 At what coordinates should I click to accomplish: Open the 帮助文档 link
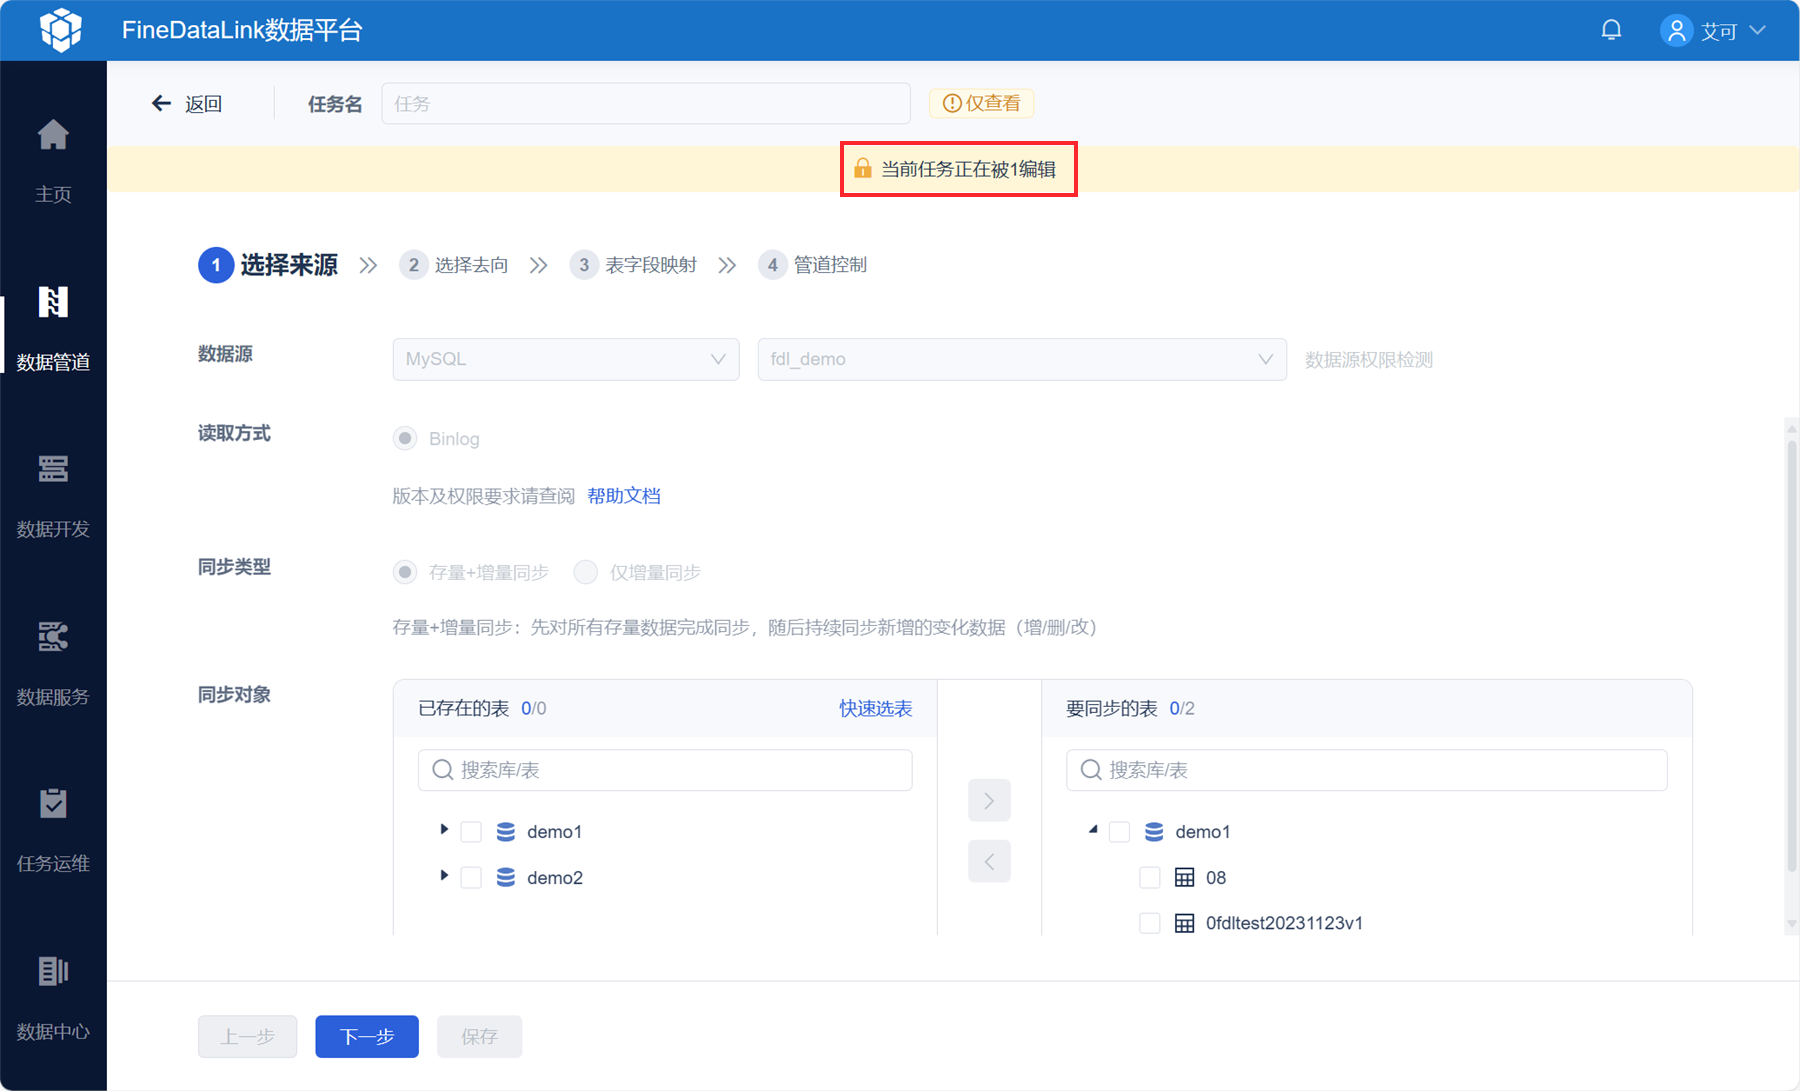(x=624, y=496)
